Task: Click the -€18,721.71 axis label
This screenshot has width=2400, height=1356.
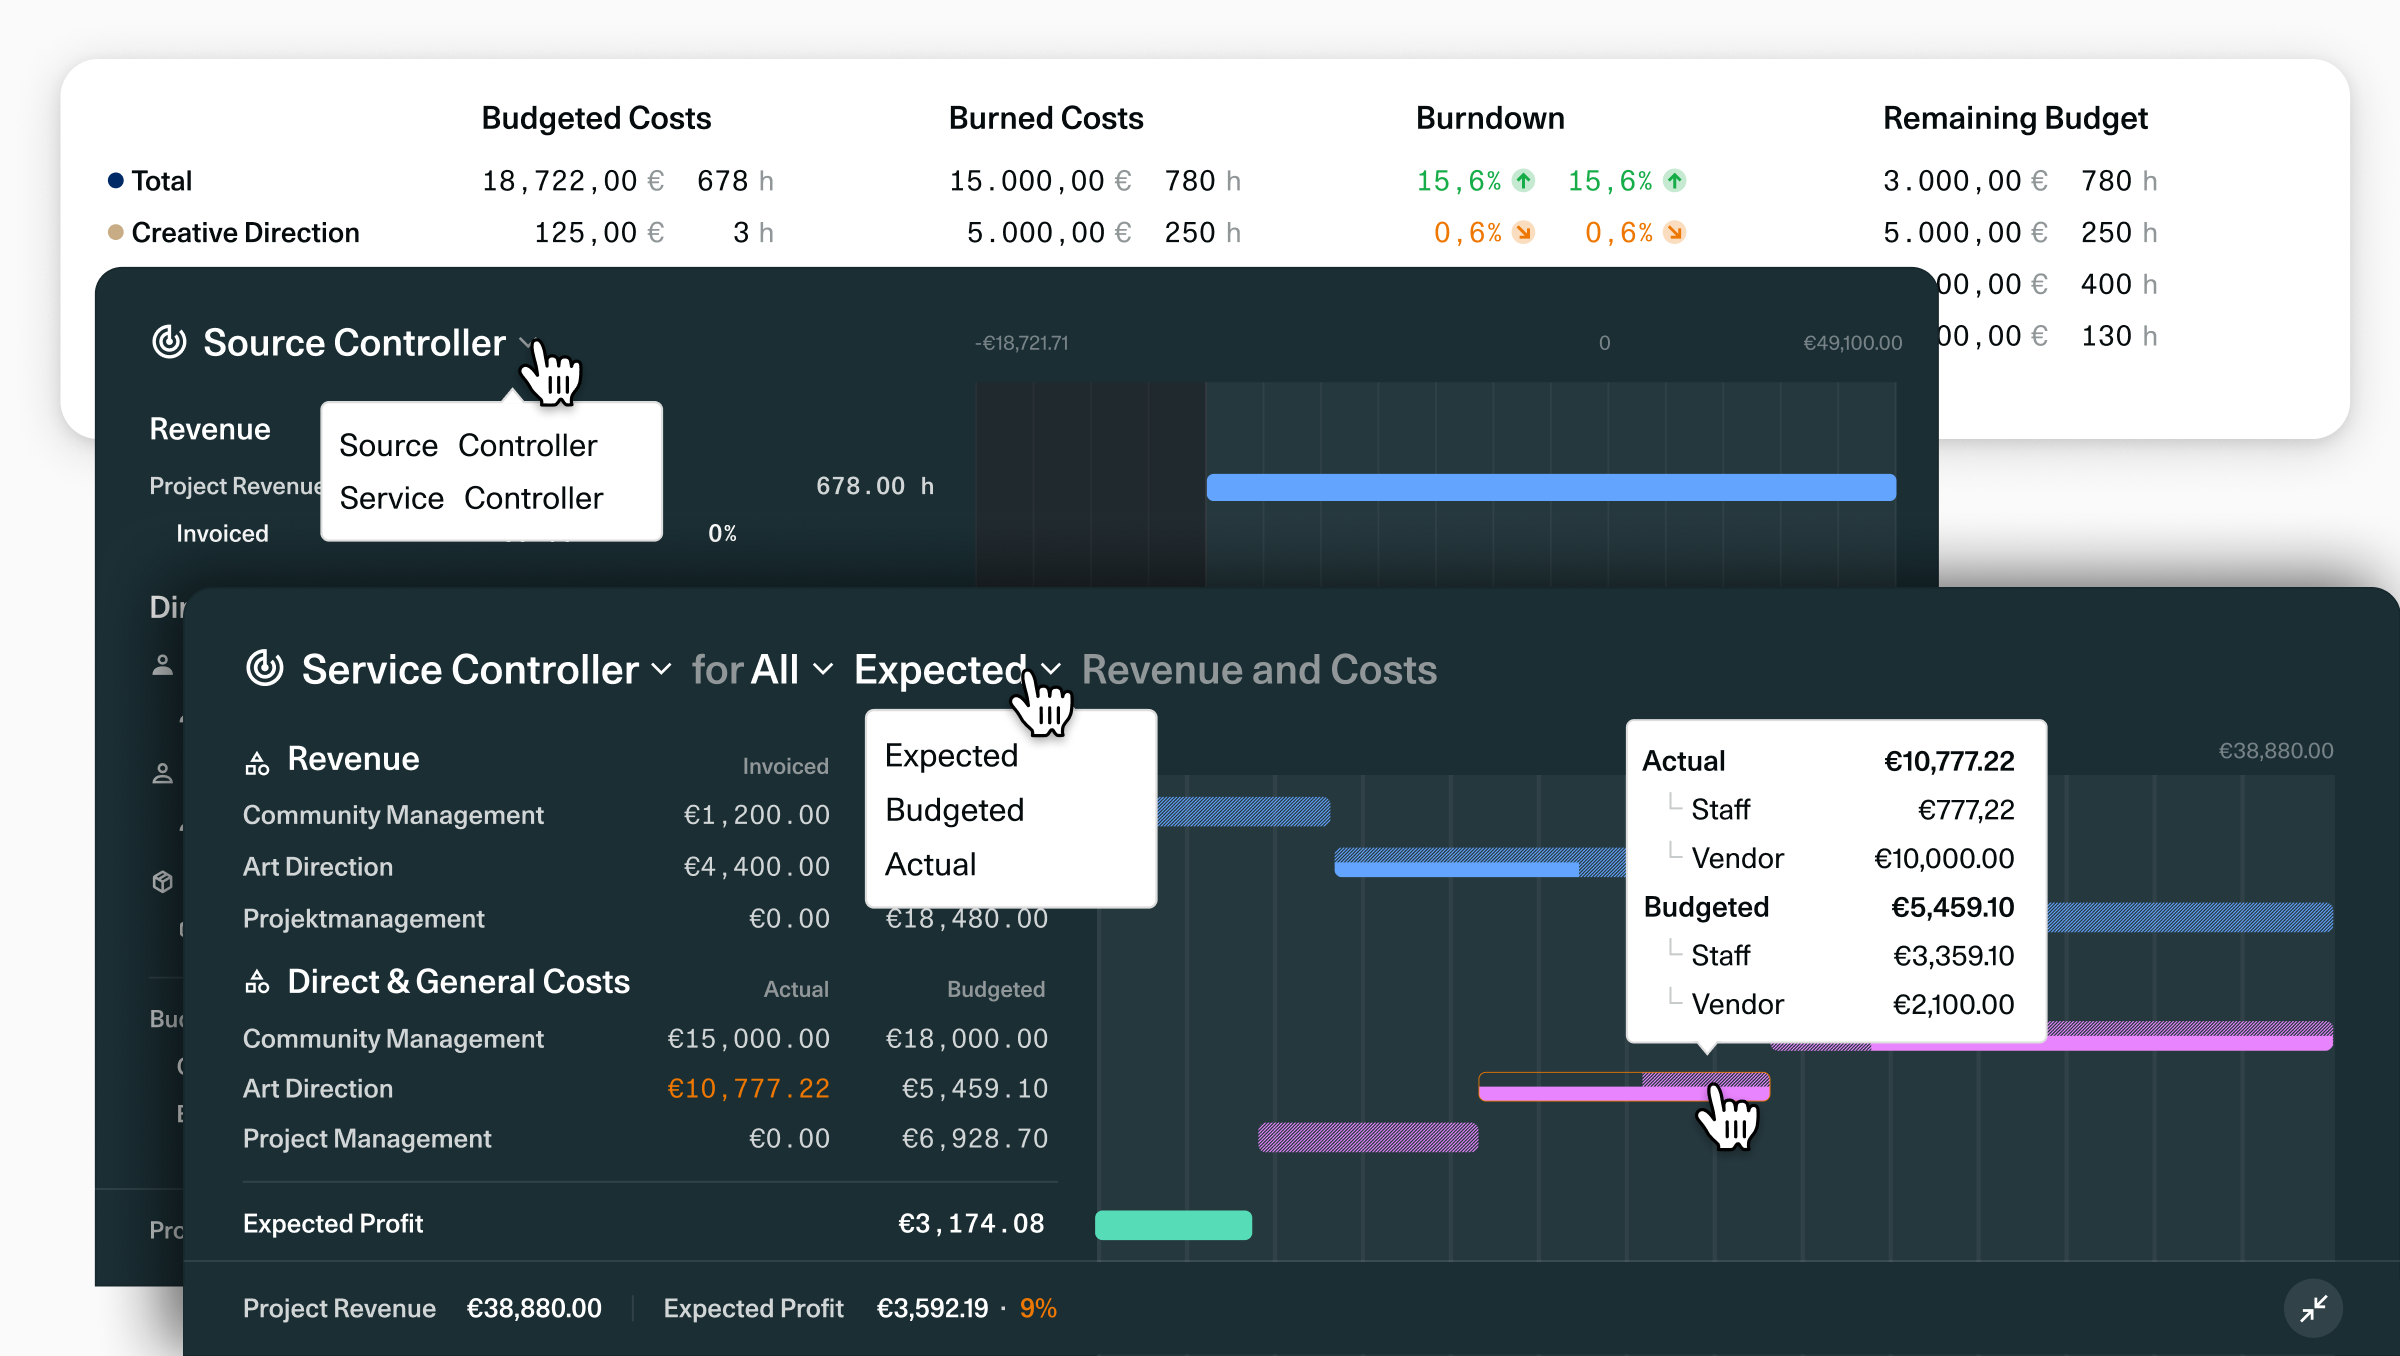Action: 1022,343
